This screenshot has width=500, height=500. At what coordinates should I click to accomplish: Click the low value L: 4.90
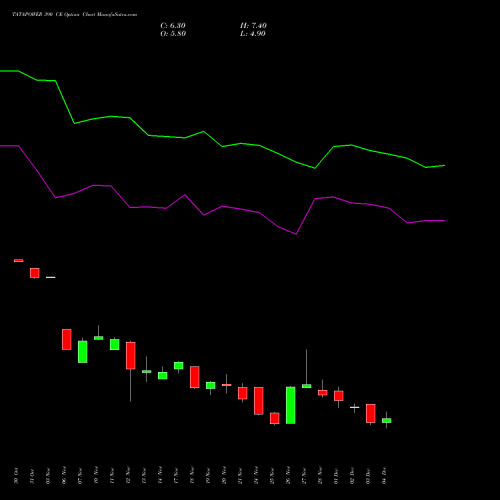click(253, 34)
